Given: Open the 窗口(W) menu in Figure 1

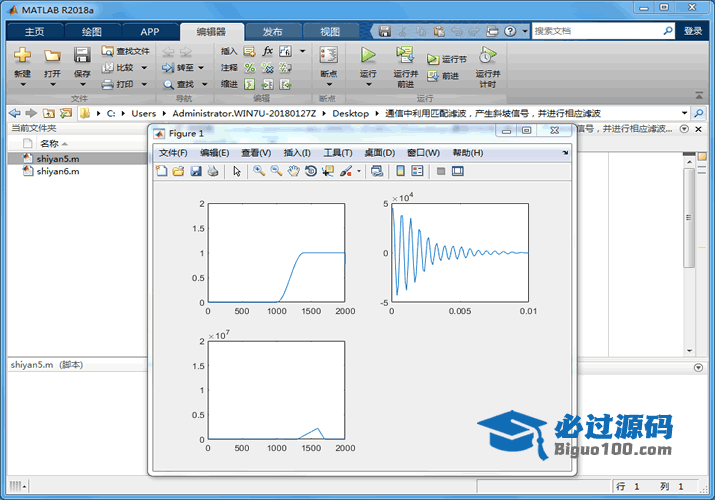Looking at the screenshot, I should click(423, 153).
